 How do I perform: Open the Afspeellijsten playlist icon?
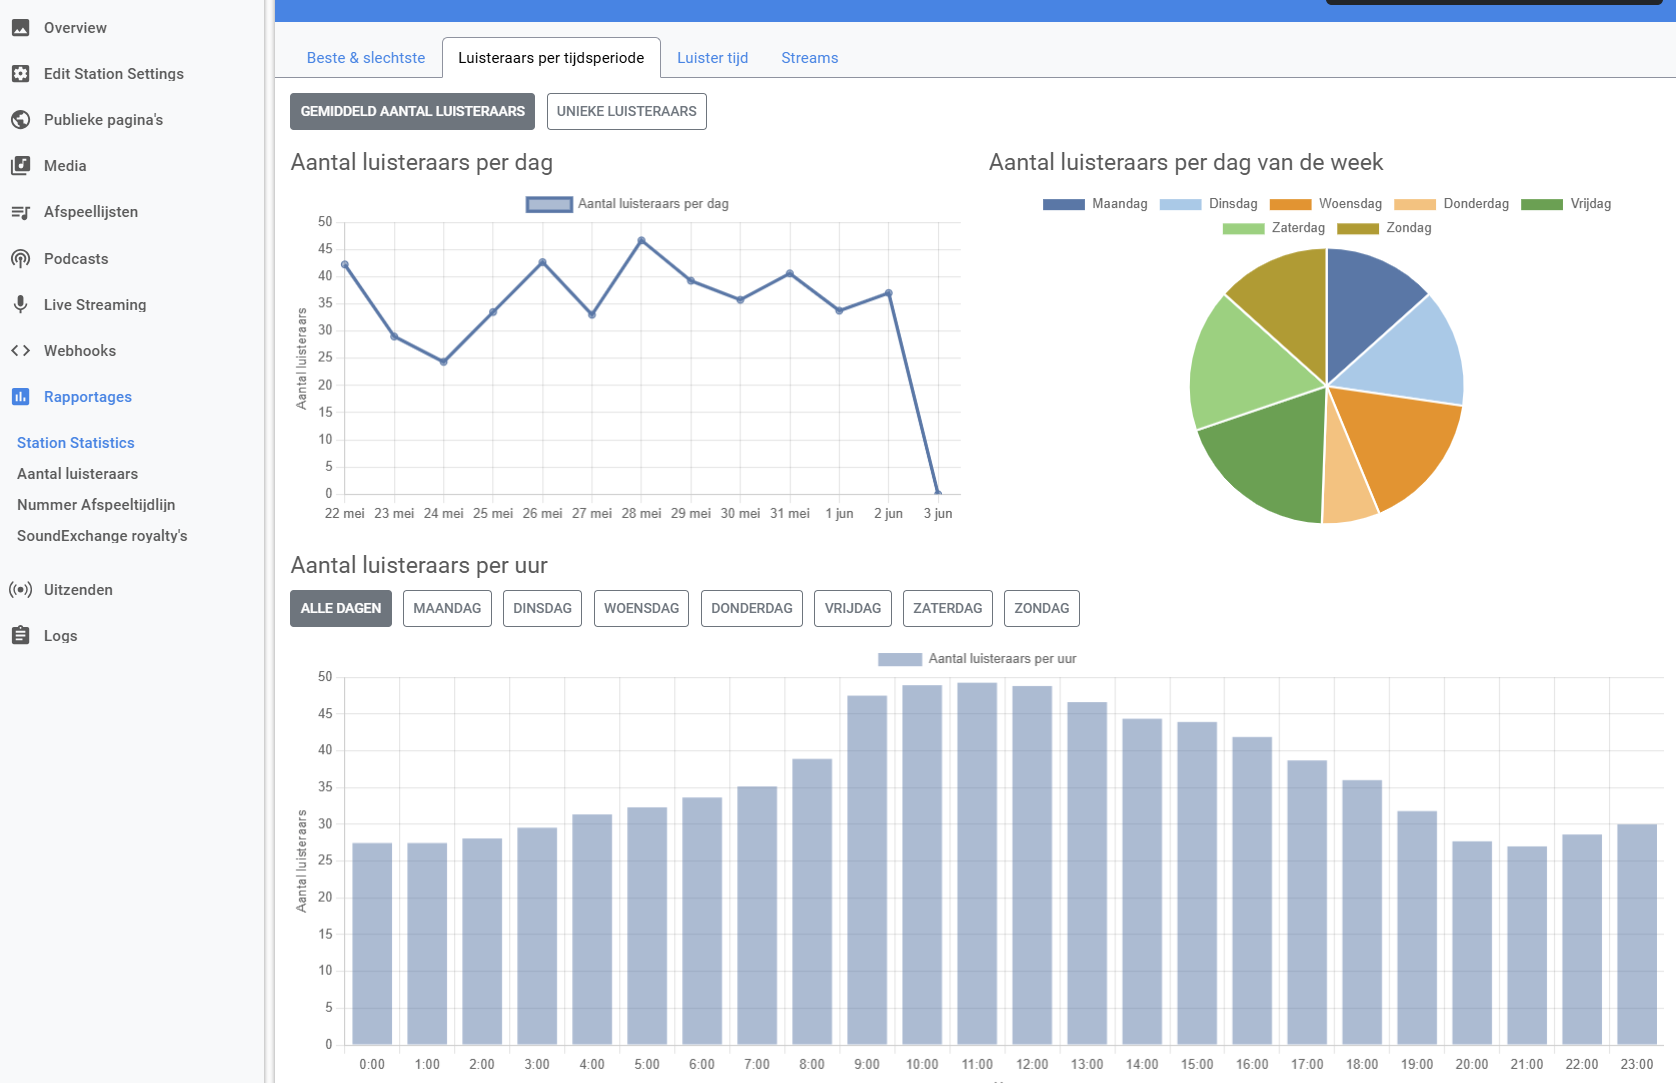point(20,212)
